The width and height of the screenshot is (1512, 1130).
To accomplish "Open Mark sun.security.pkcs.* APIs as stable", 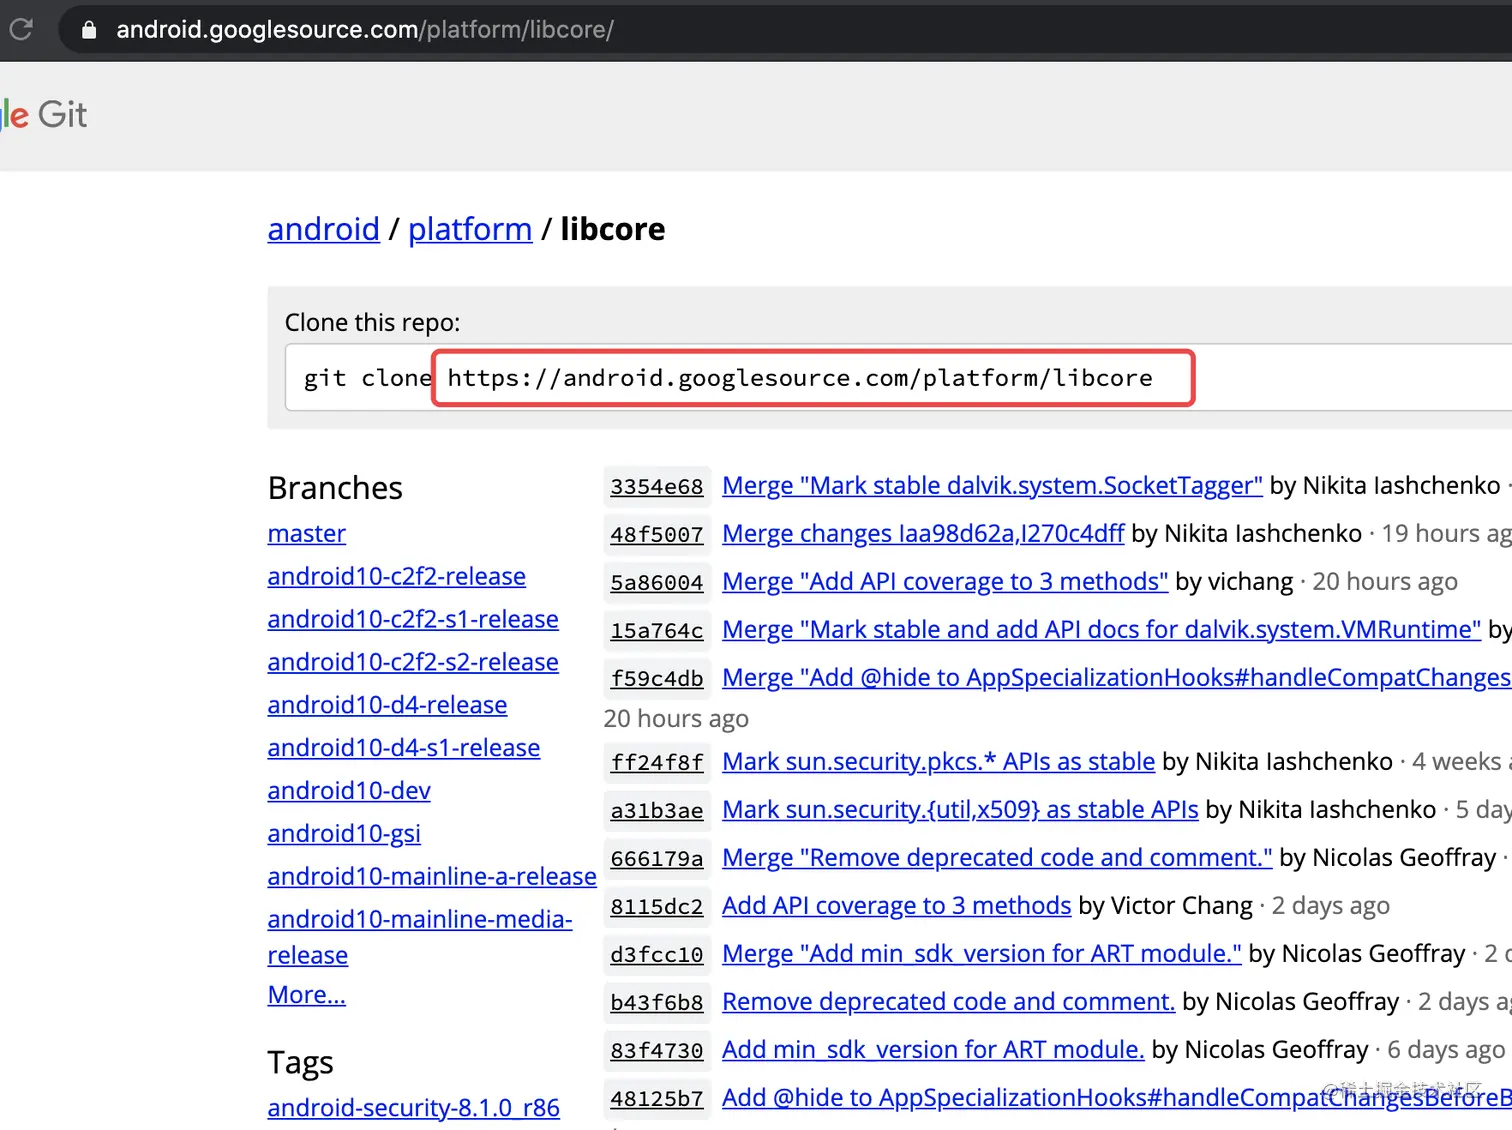I will coord(938,762).
